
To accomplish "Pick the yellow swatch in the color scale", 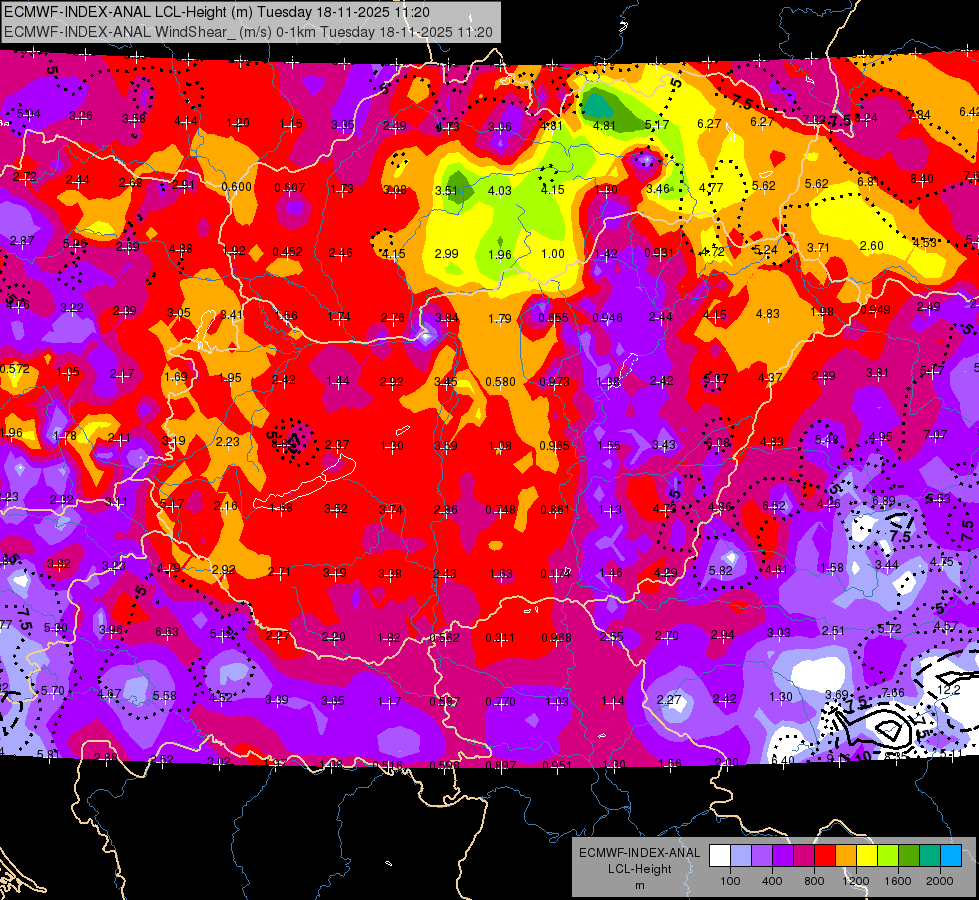I will pos(867,856).
